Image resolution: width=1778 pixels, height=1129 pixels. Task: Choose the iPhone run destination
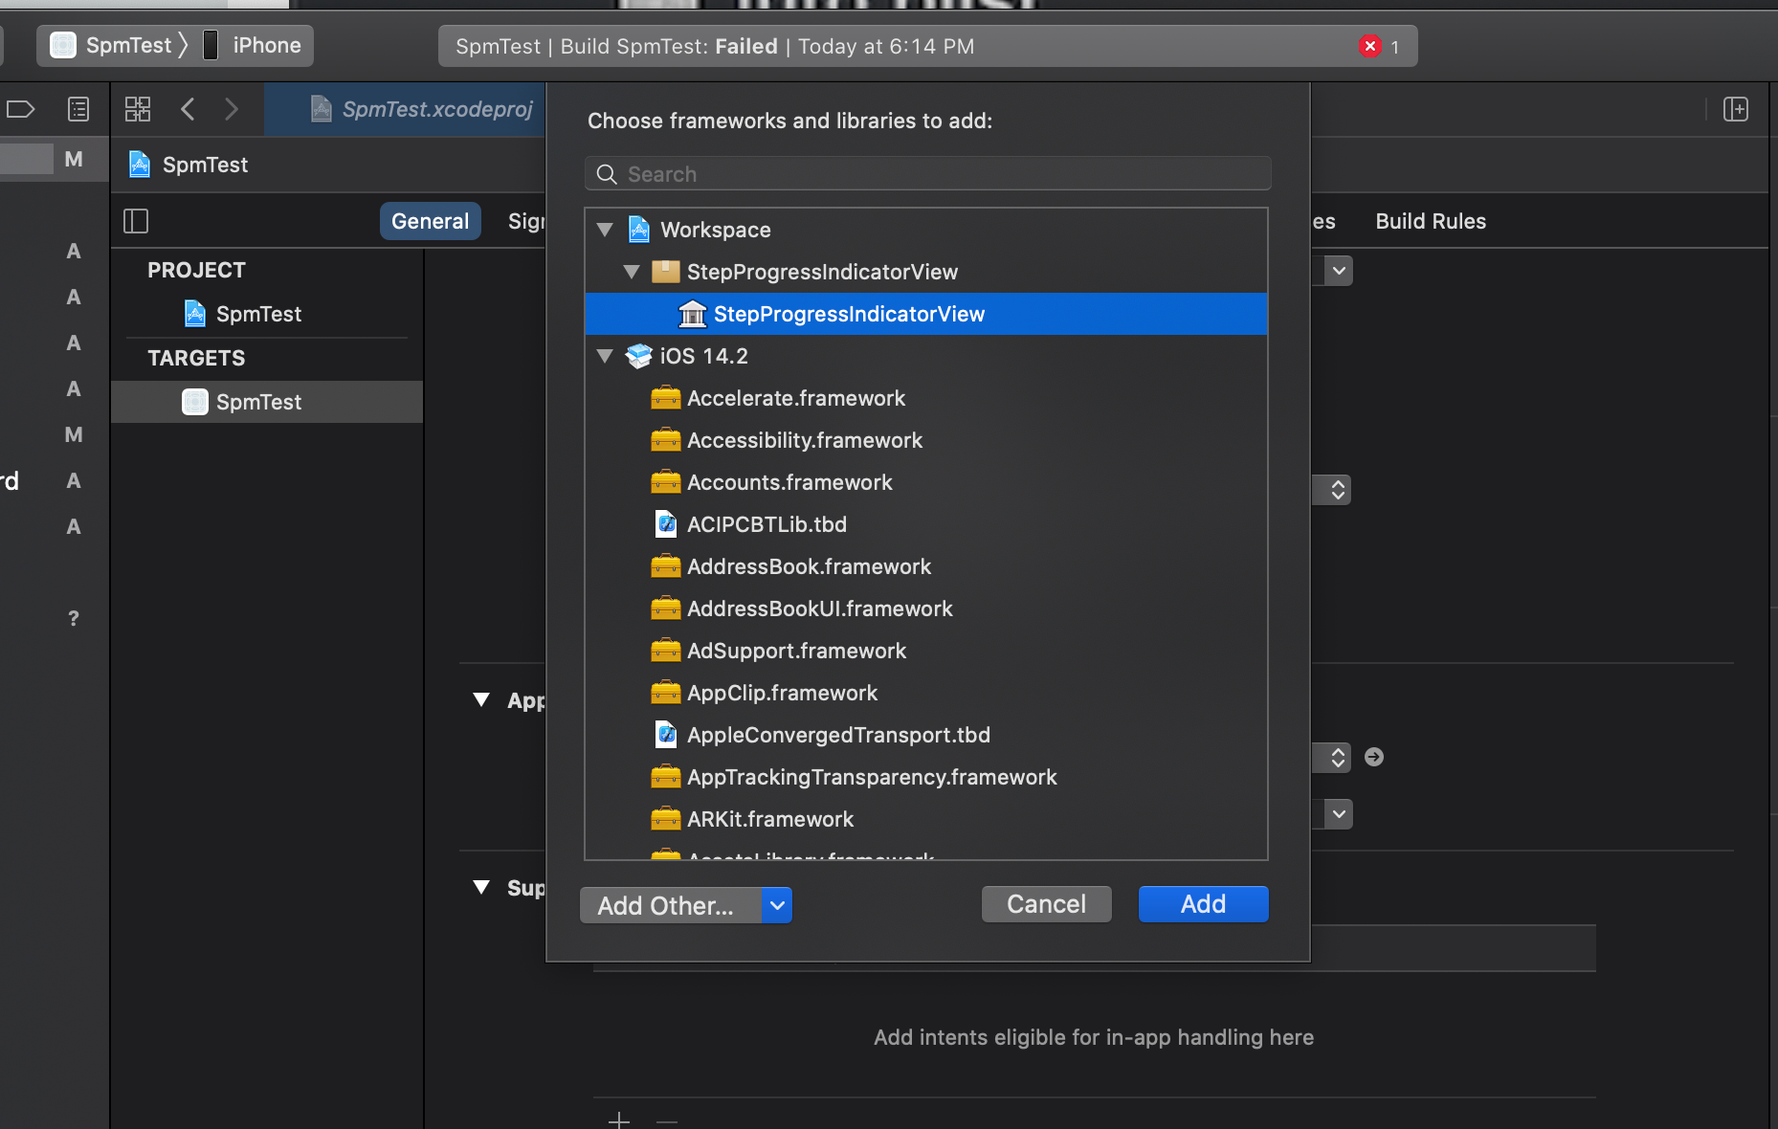click(252, 45)
